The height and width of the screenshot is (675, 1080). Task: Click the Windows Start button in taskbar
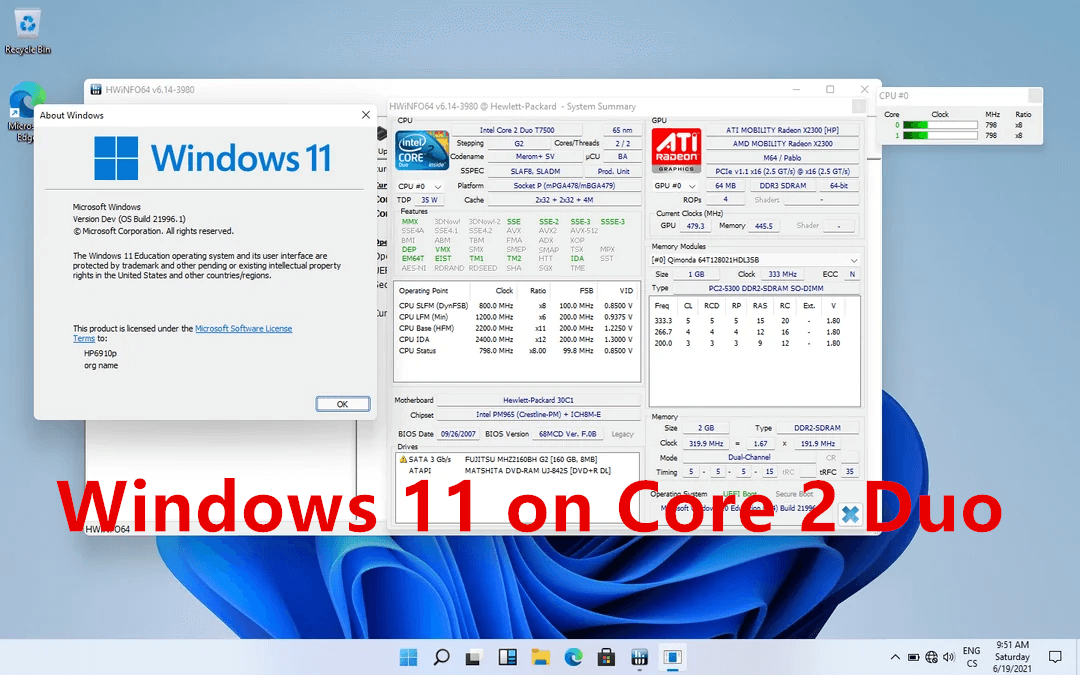click(408, 657)
